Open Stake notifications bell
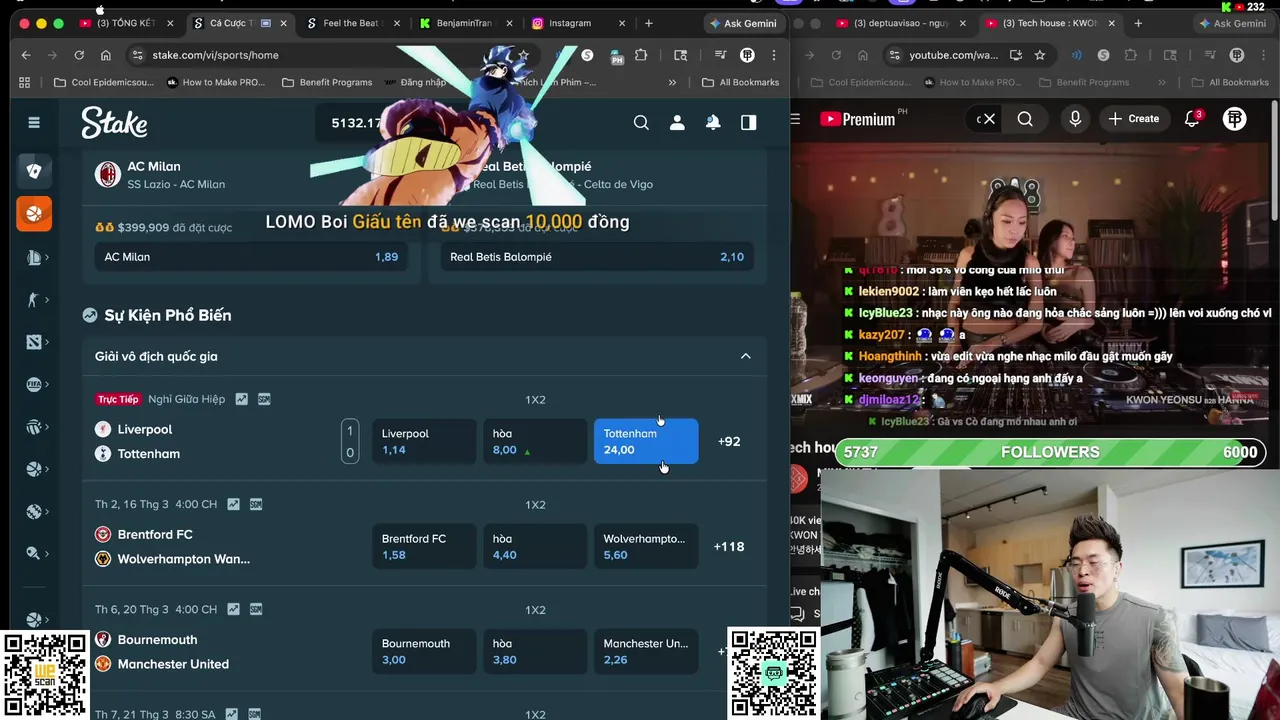The width and height of the screenshot is (1280, 720). [713, 122]
